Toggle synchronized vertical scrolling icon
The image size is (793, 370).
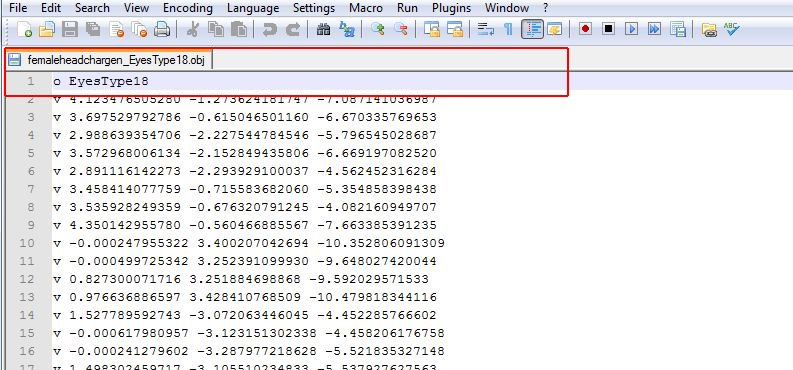click(431, 29)
